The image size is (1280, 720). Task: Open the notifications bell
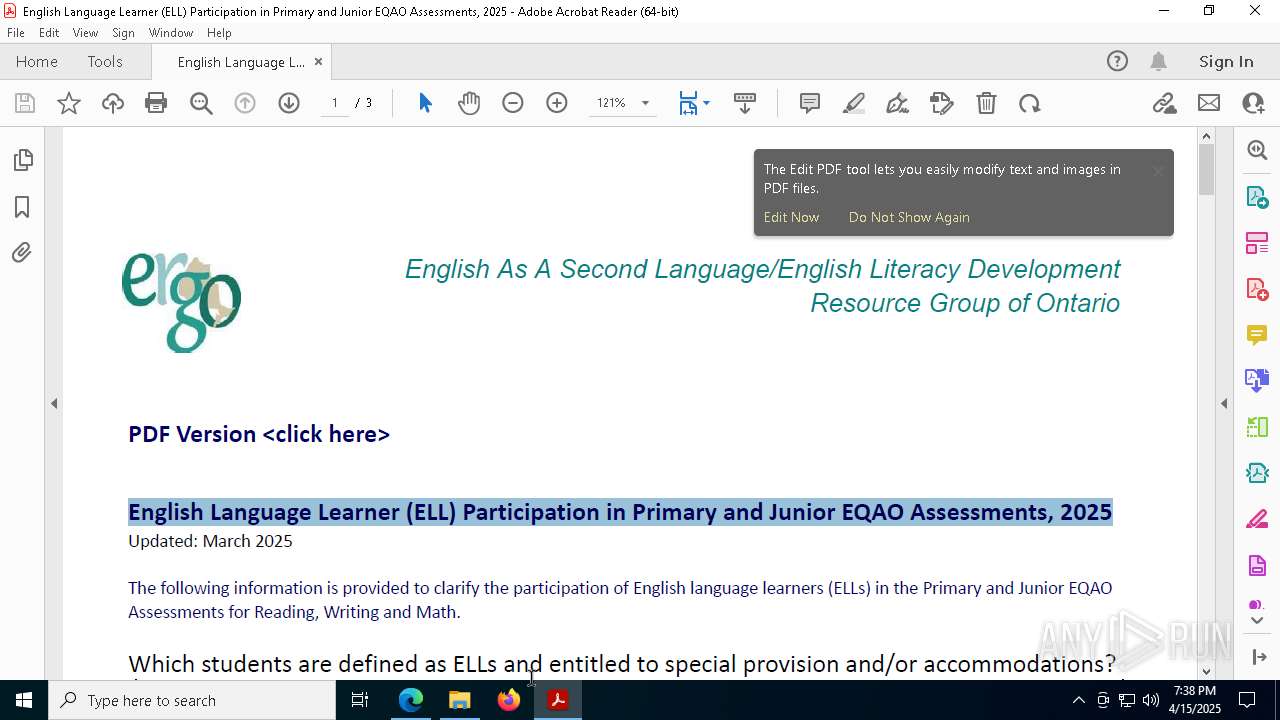pos(1158,62)
